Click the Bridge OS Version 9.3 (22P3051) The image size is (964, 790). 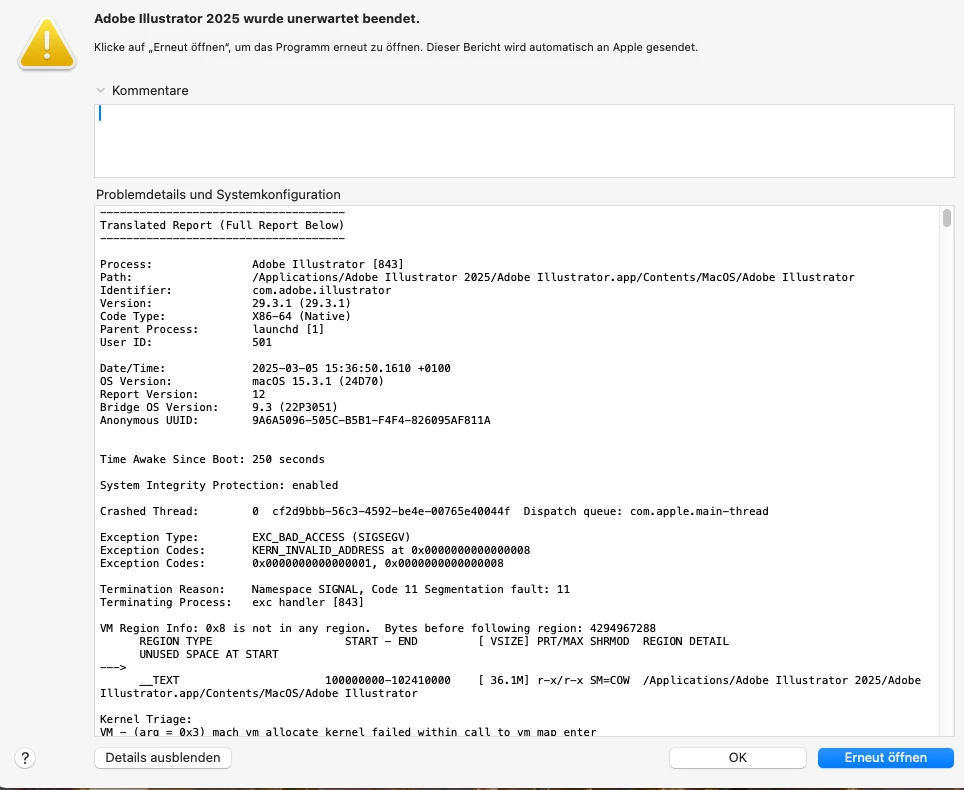tap(294, 407)
